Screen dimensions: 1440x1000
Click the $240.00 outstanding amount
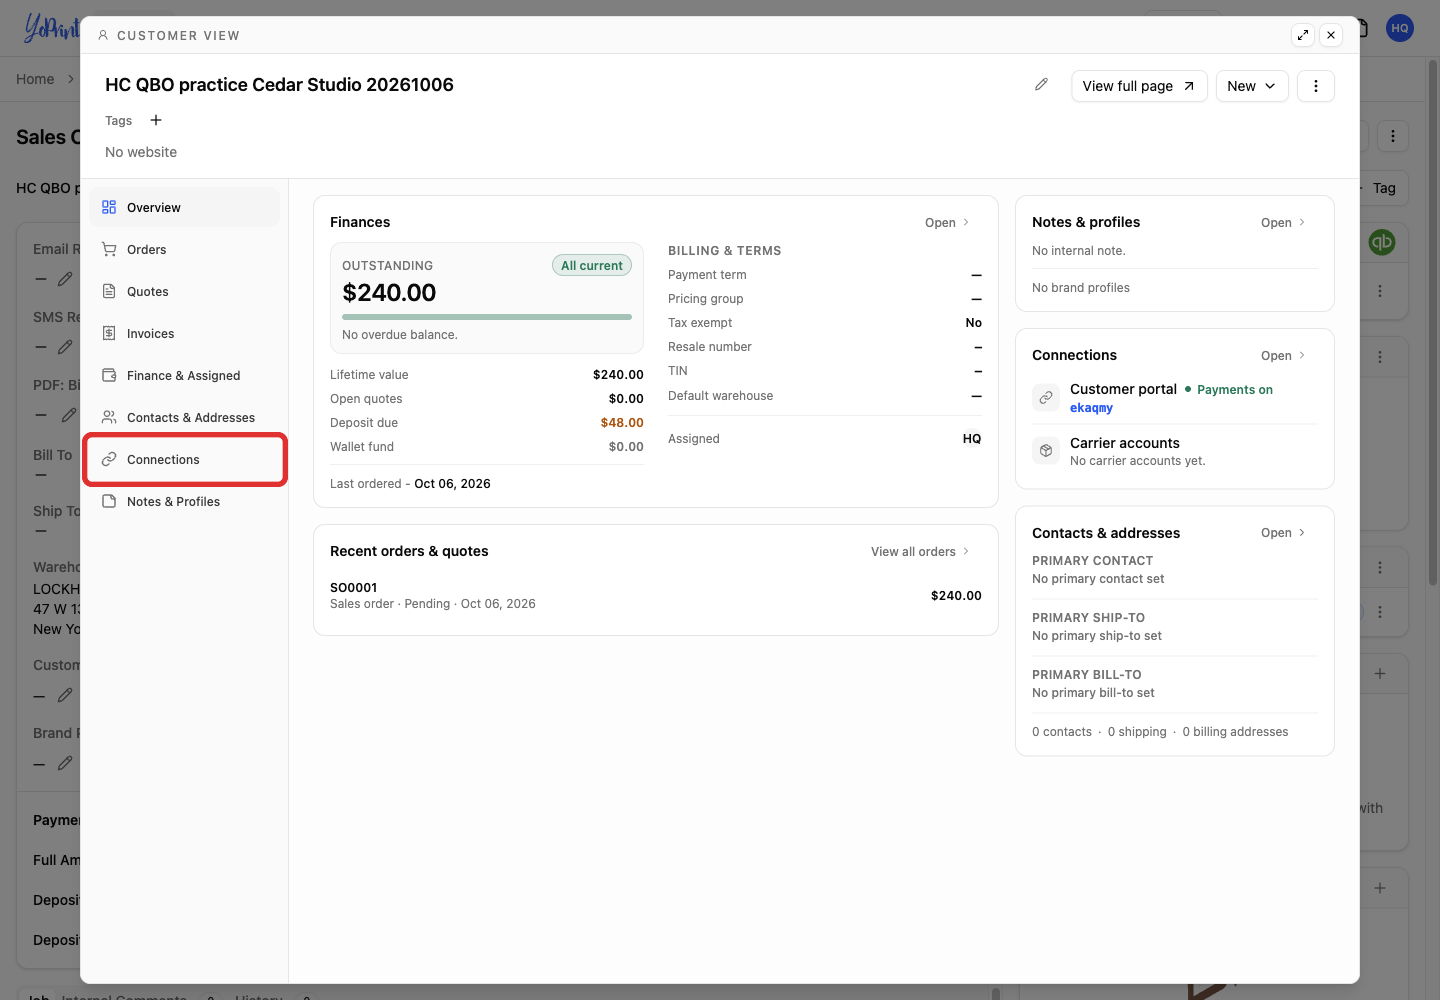tap(389, 293)
